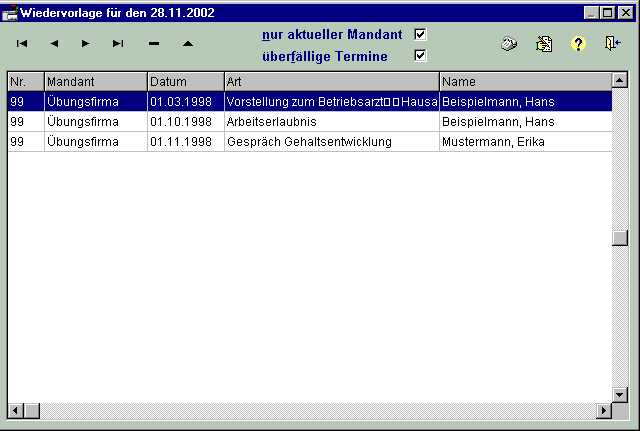Click the vertical scrollbar down arrow
The image size is (640, 431).
point(620,394)
